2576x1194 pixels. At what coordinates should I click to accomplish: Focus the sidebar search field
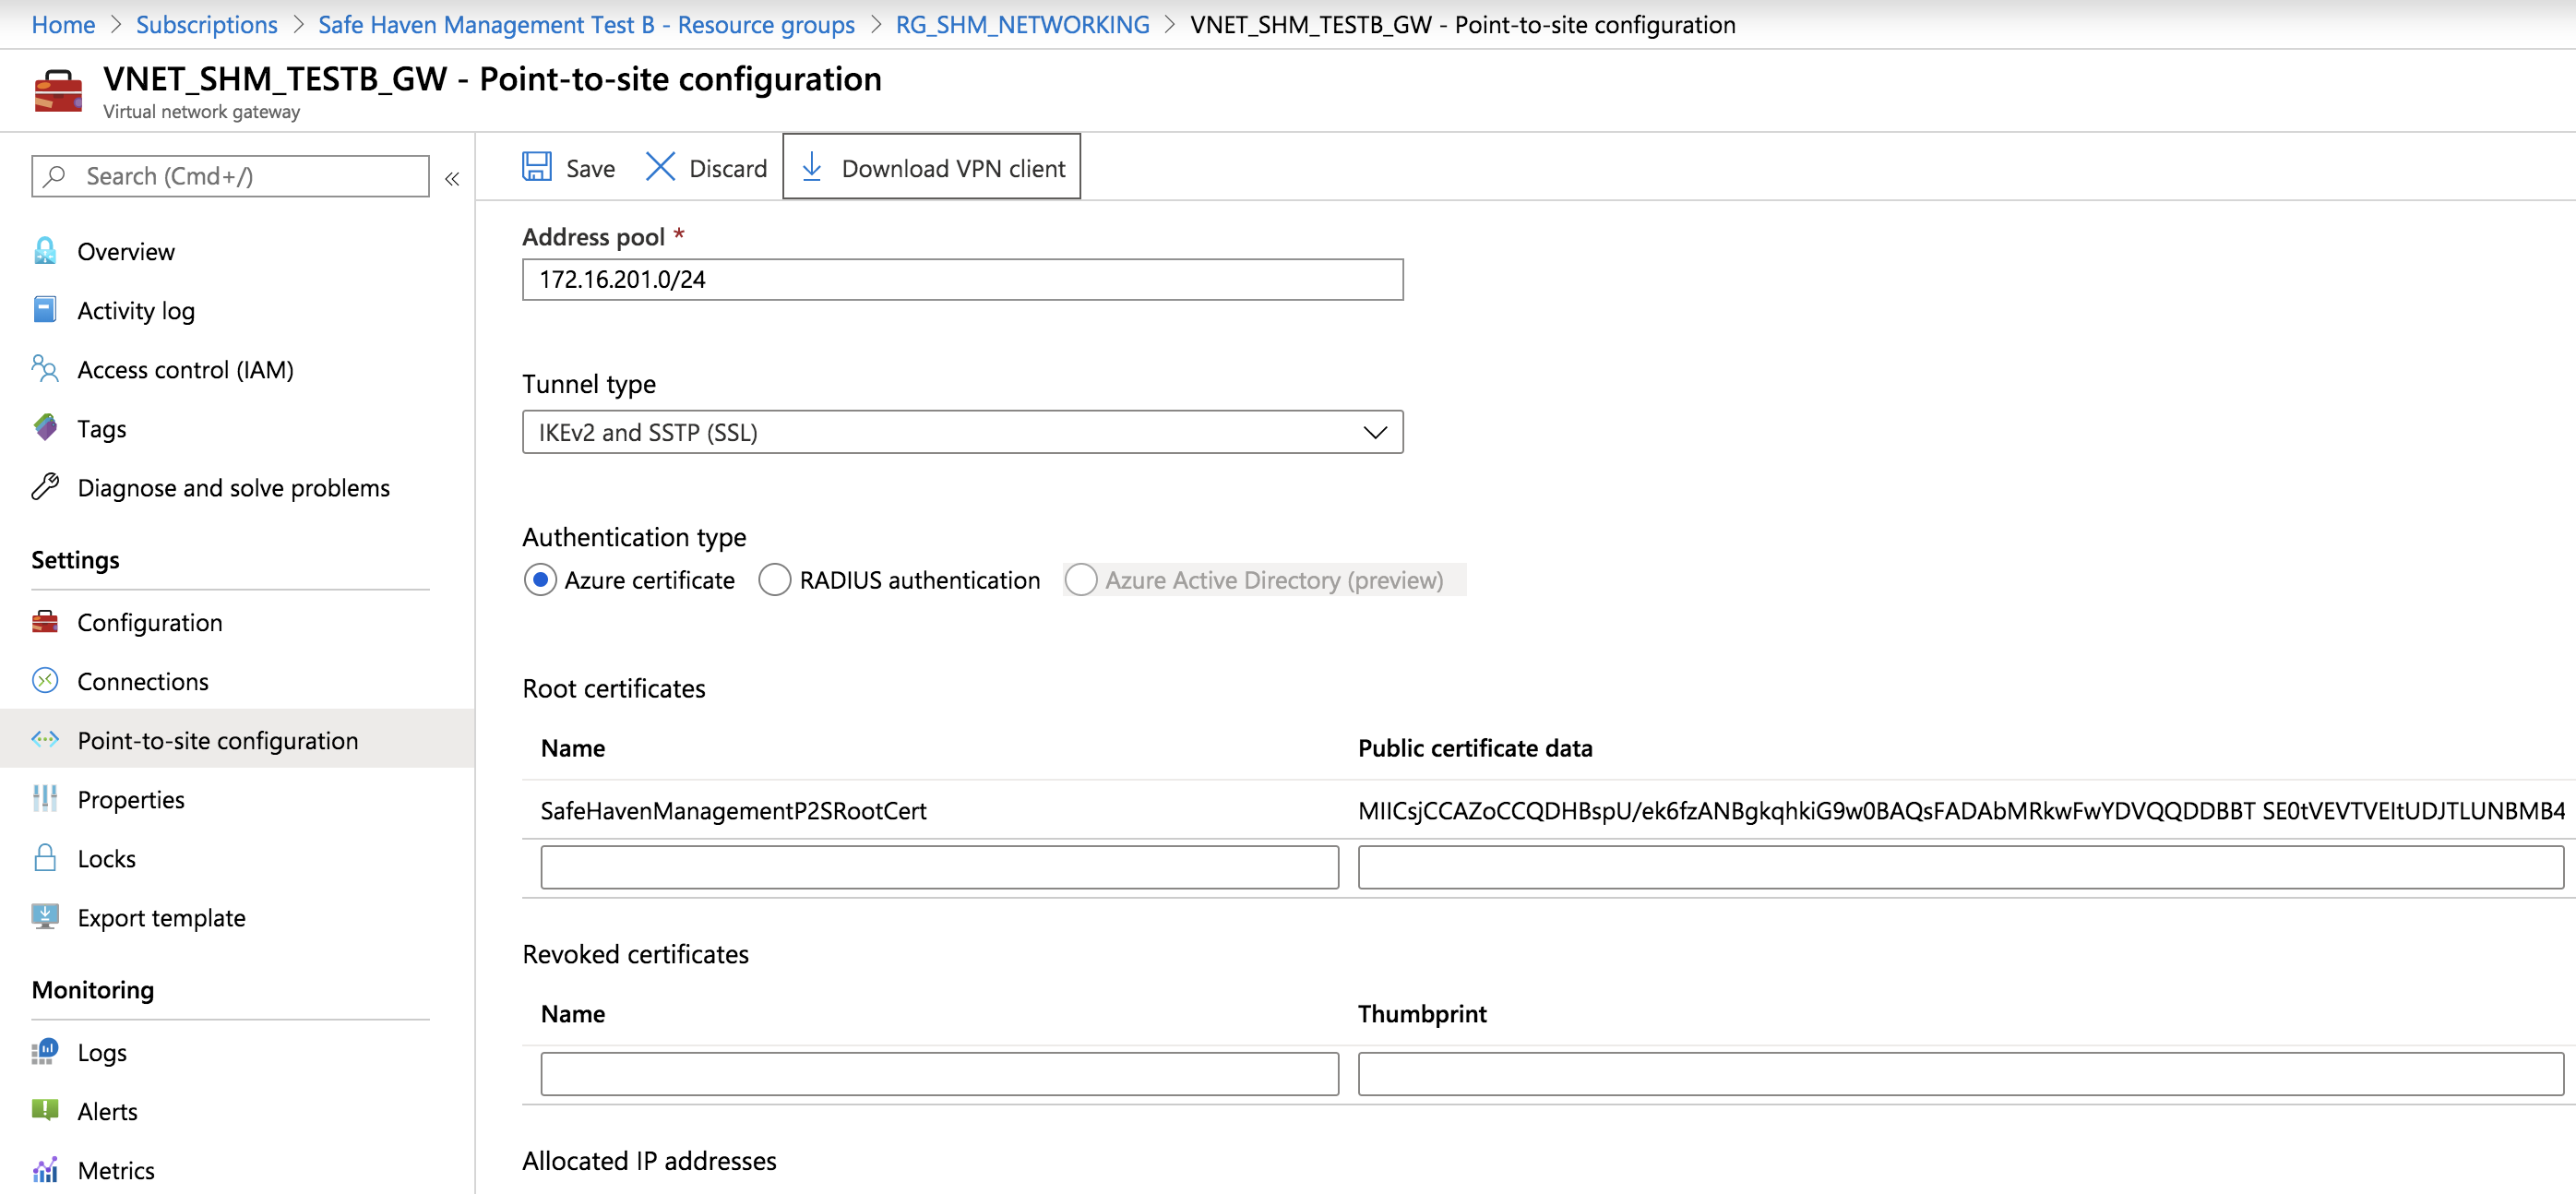tap(230, 176)
